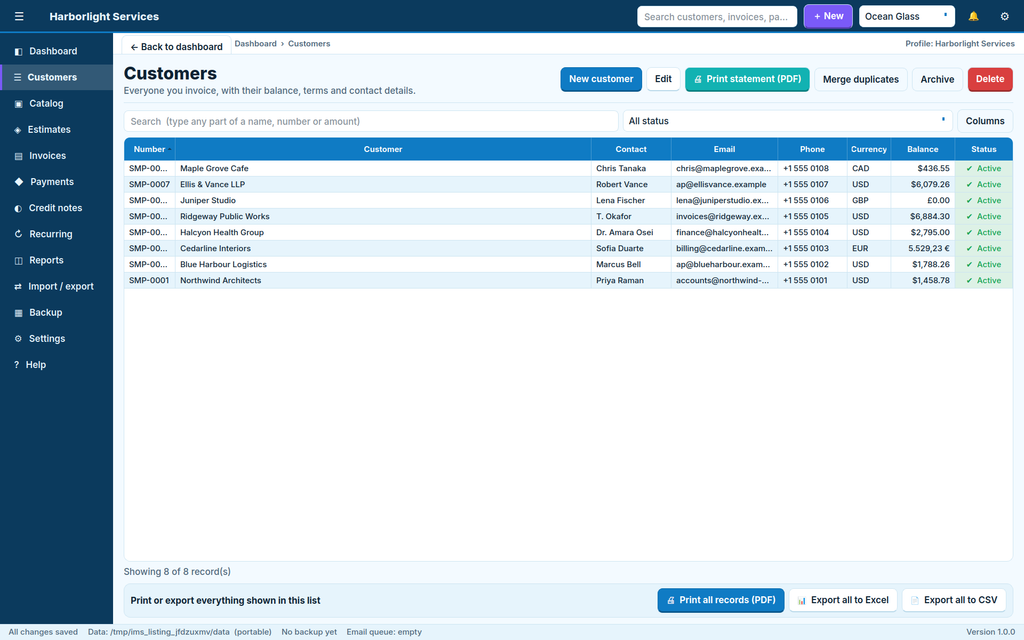Click the Credit notes sidebar icon
Viewport: 1024px width, 640px height.
(x=18, y=208)
